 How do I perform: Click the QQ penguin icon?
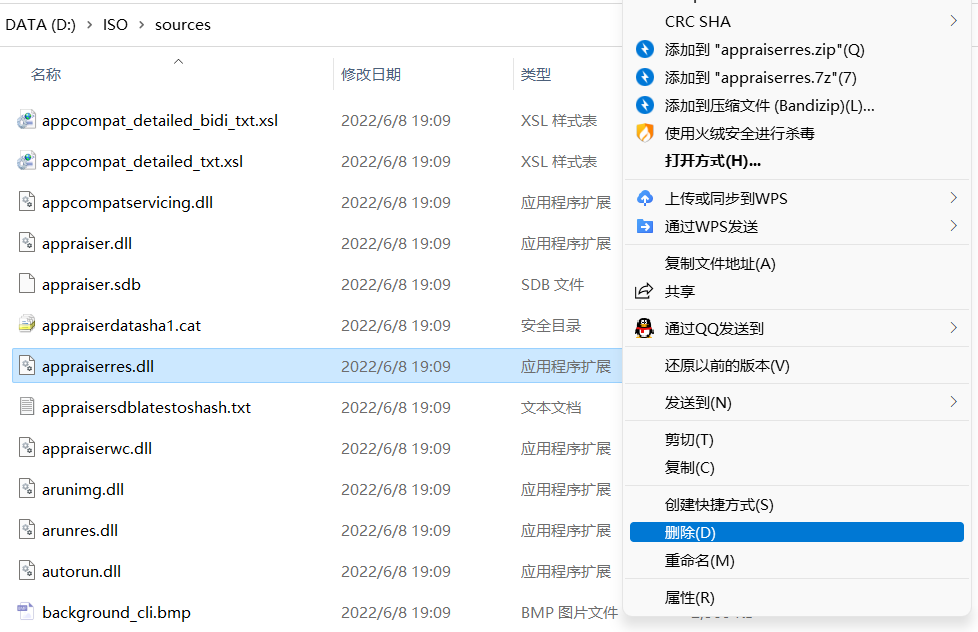(x=645, y=328)
